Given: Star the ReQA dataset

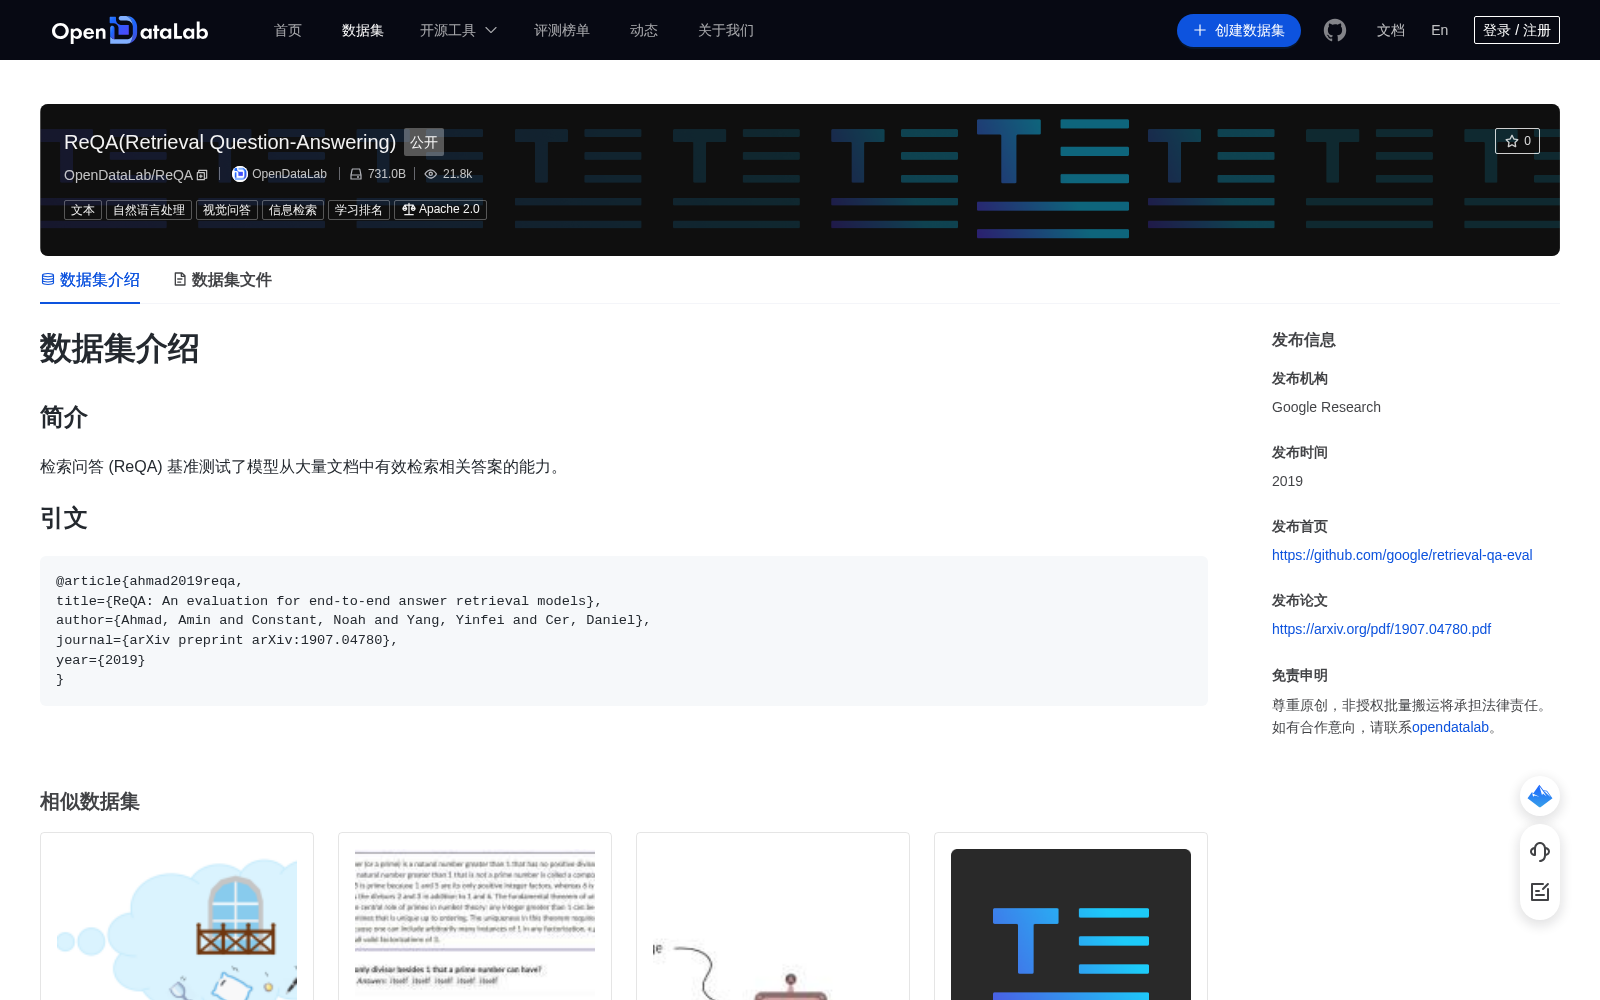Looking at the screenshot, I should tap(1517, 141).
